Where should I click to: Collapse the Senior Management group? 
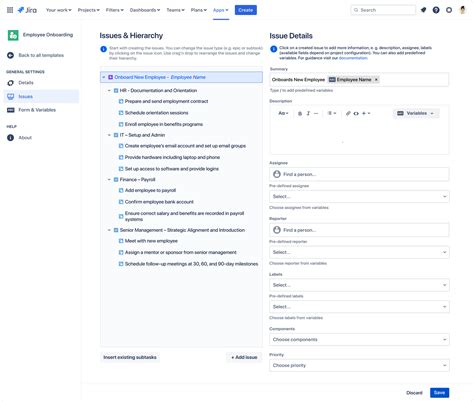[109, 230]
